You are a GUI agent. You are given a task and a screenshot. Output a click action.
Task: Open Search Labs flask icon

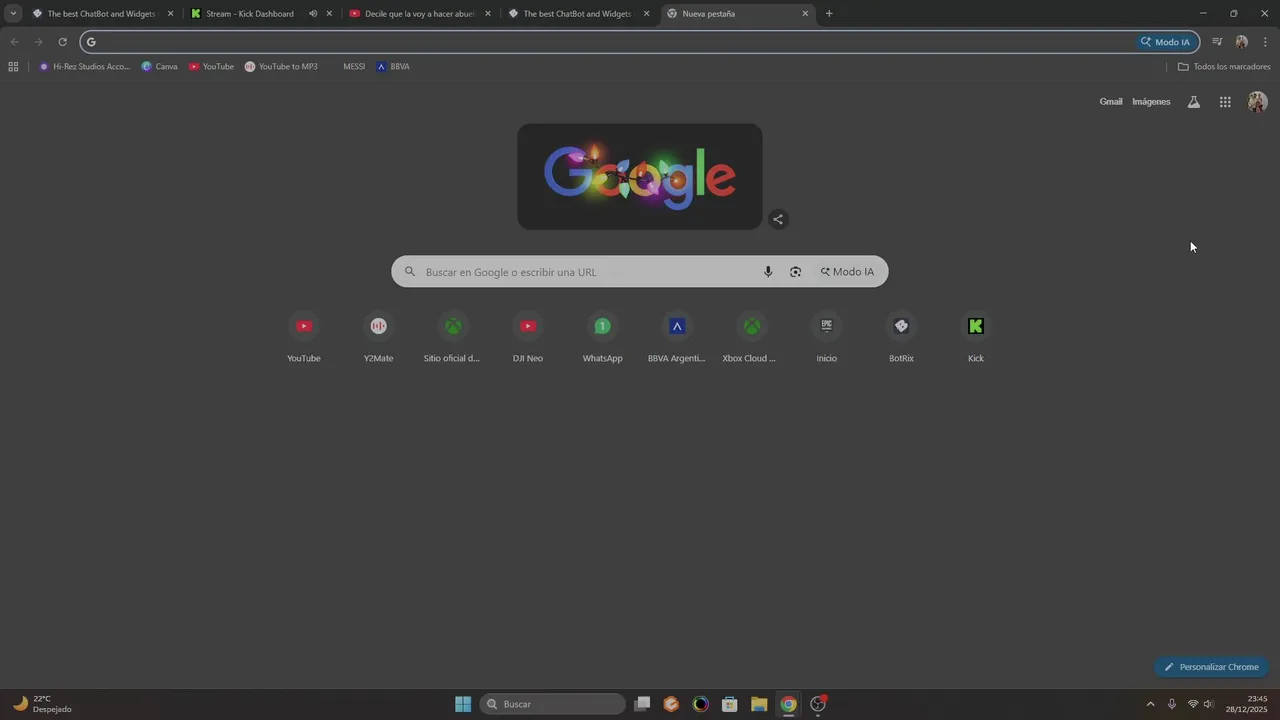click(x=1193, y=102)
